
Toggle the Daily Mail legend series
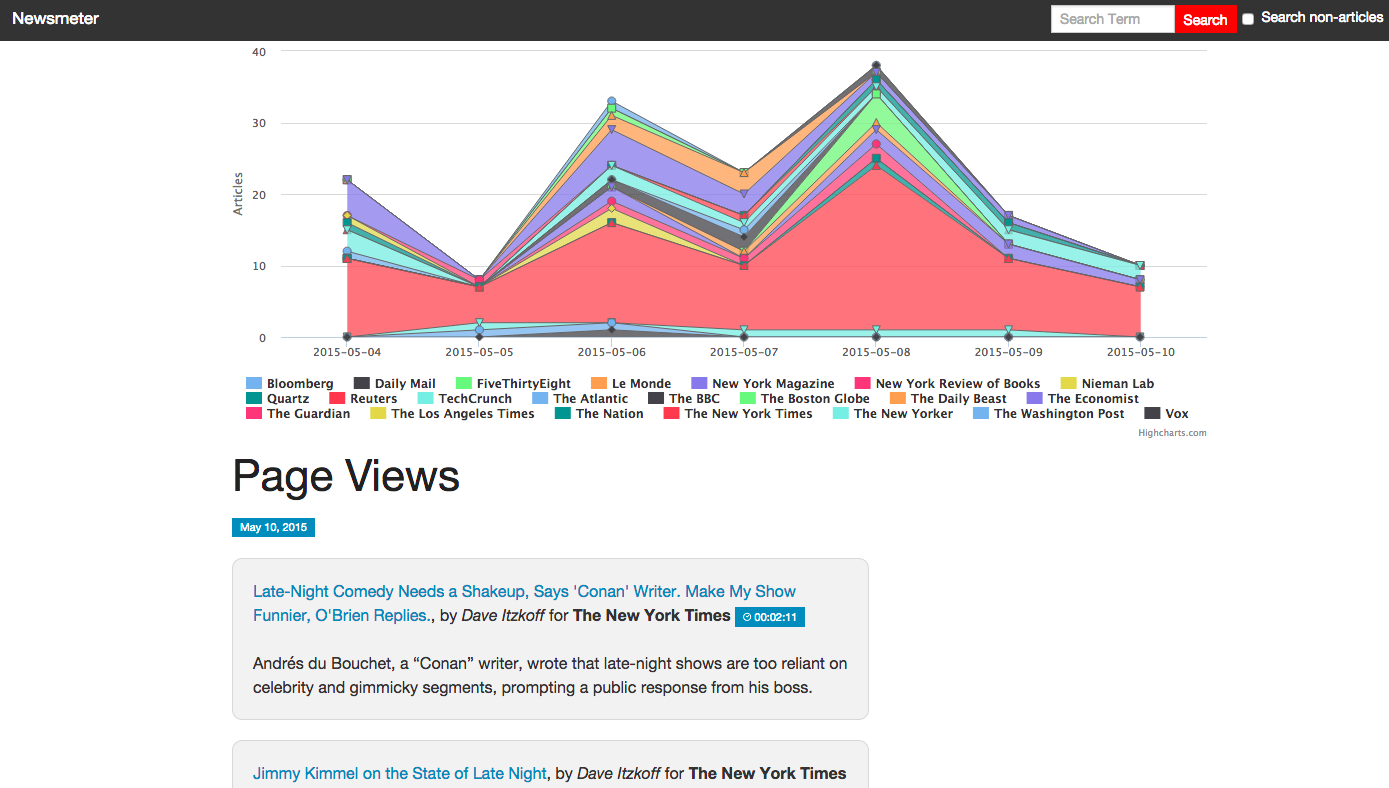(394, 384)
